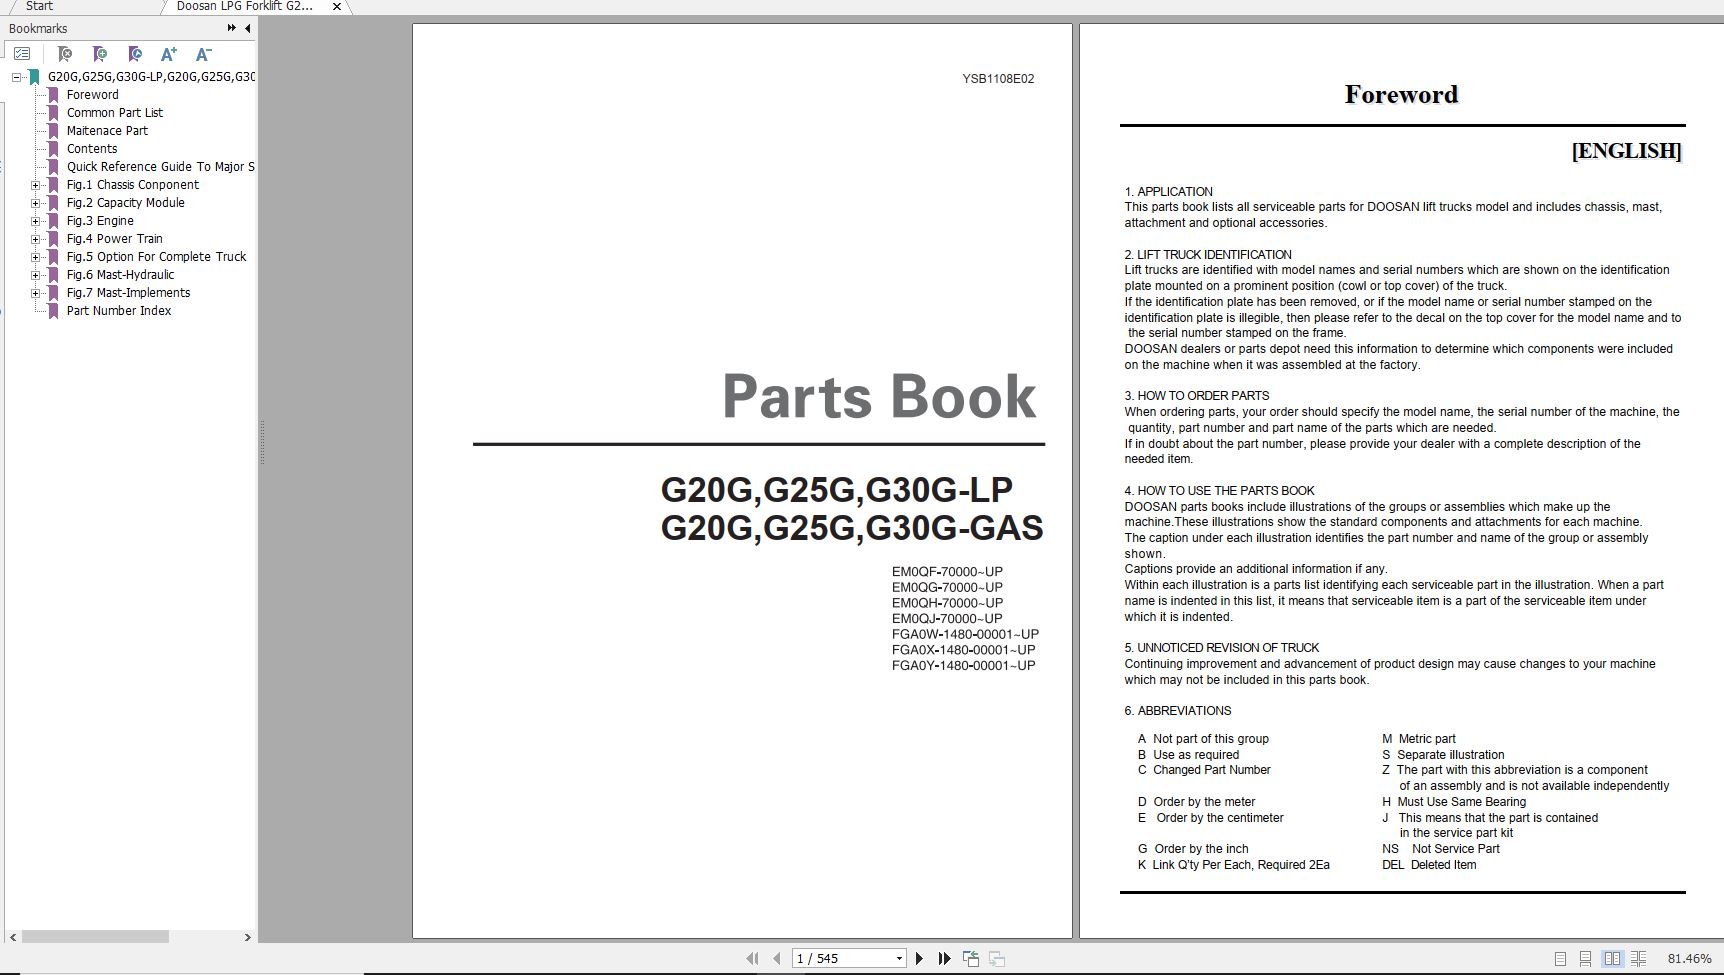
Task: Enable continuous scrolling page mode
Action: (x=1586, y=958)
